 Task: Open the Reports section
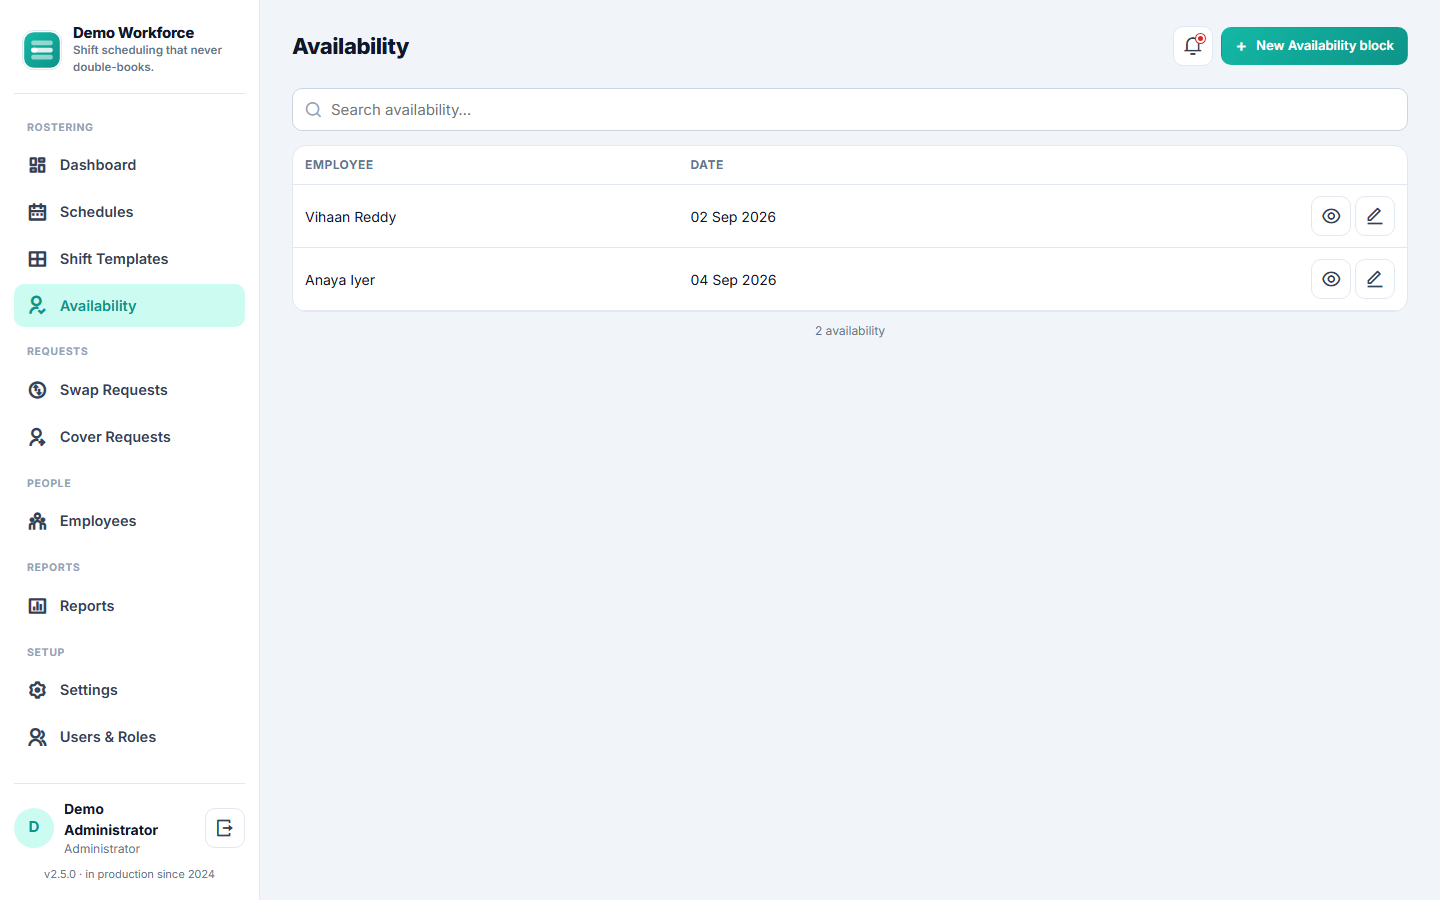coord(129,606)
